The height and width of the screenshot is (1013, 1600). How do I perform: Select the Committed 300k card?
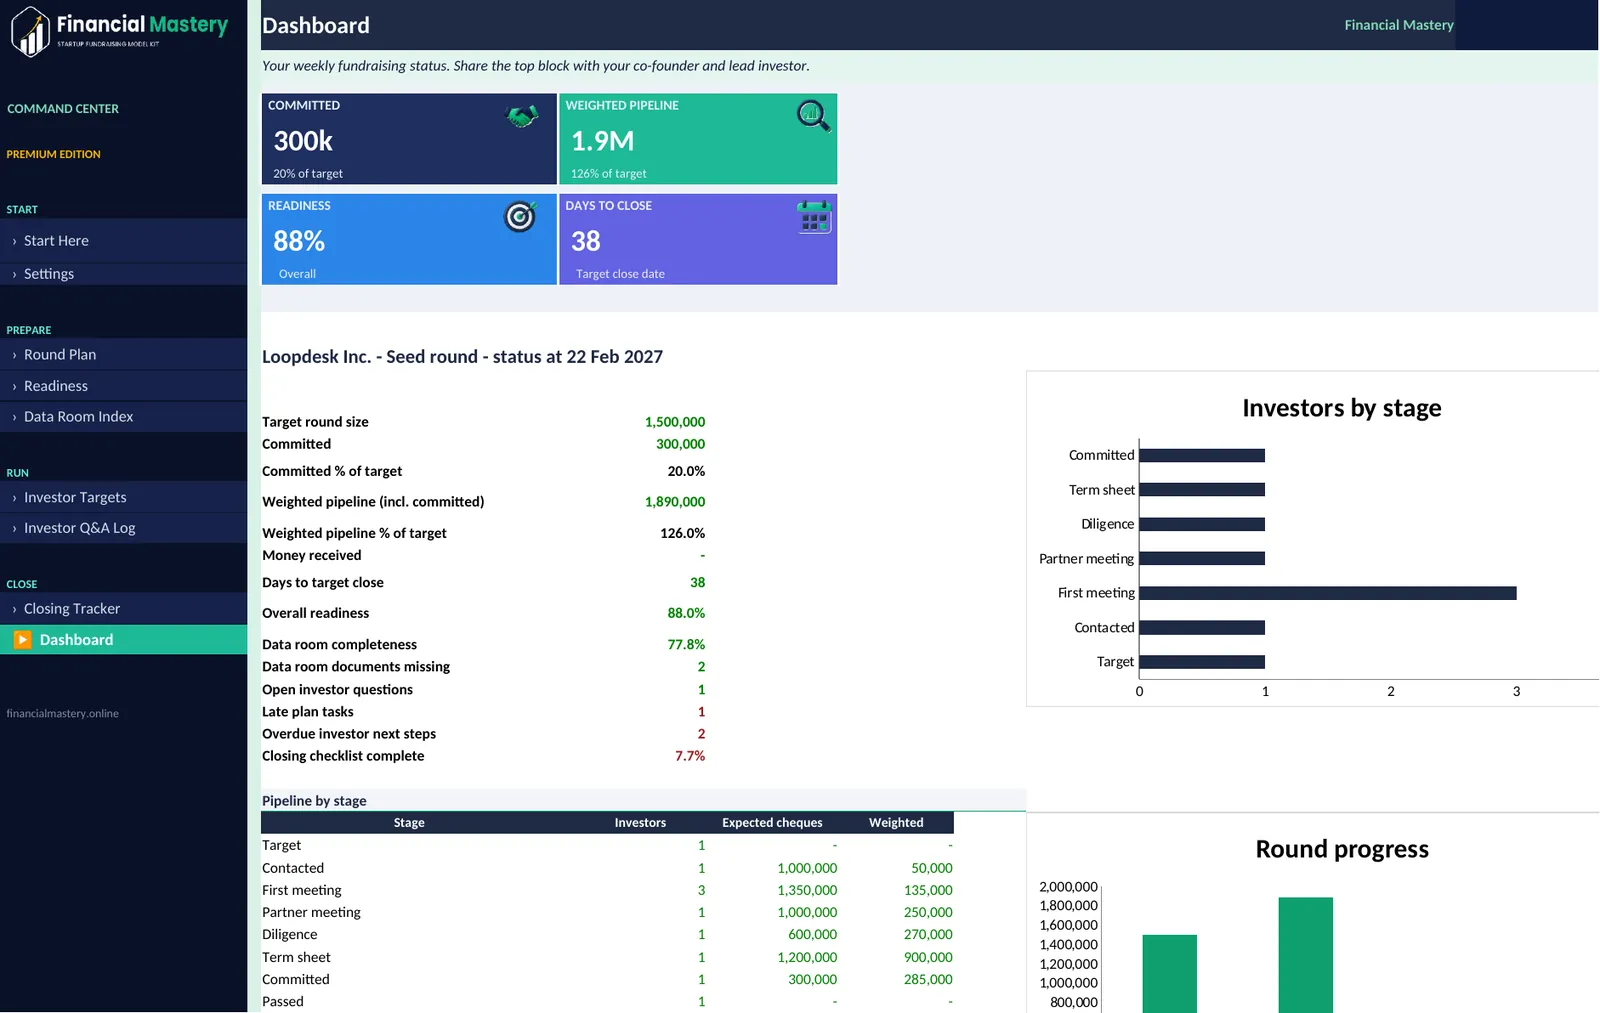pos(409,139)
